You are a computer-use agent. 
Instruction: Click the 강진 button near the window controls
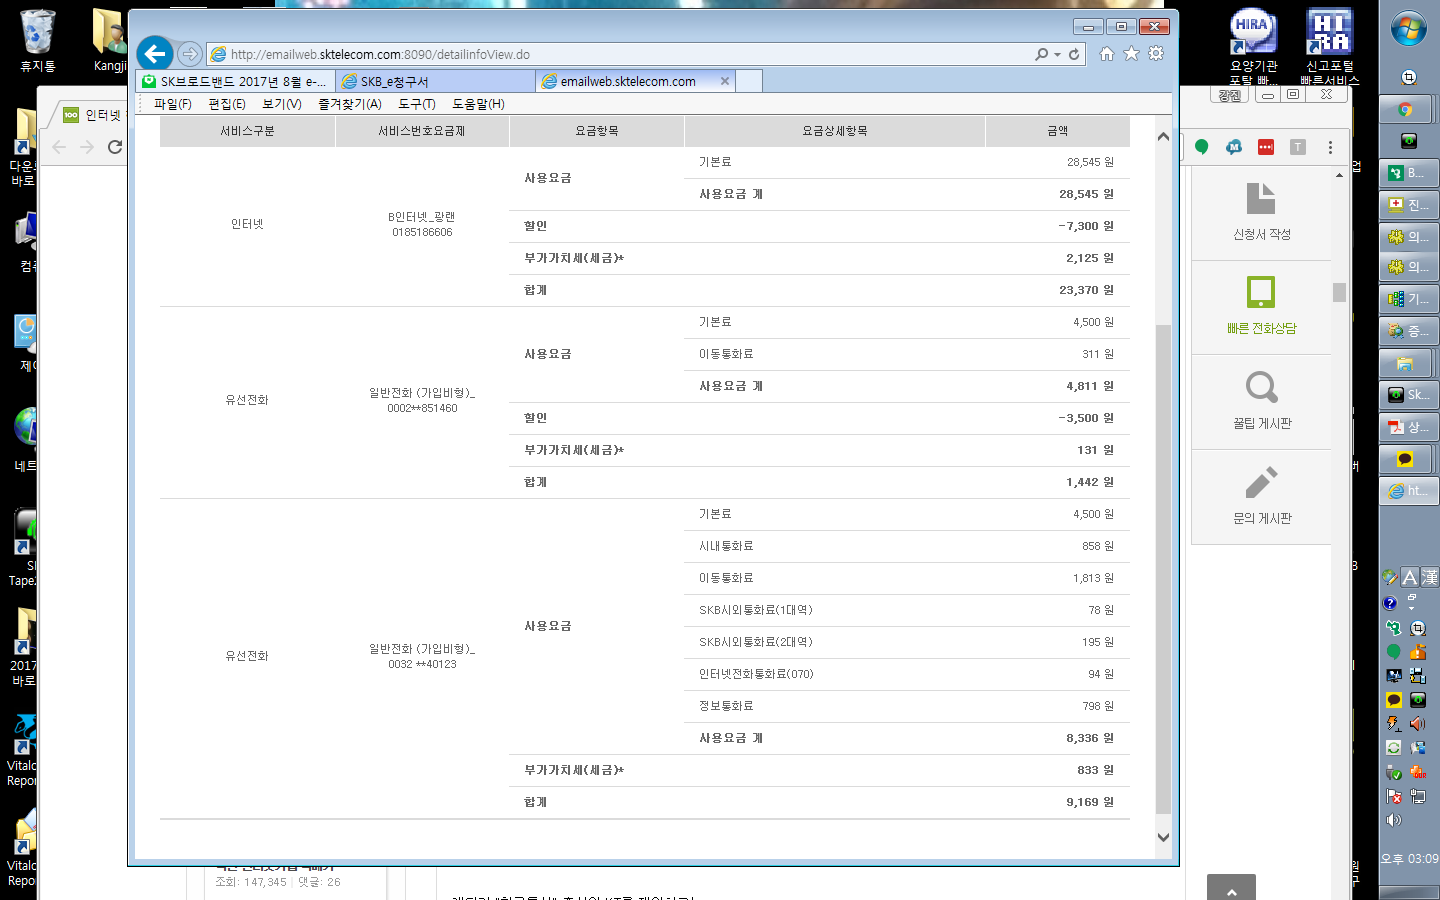pyautogui.click(x=1230, y=93)
